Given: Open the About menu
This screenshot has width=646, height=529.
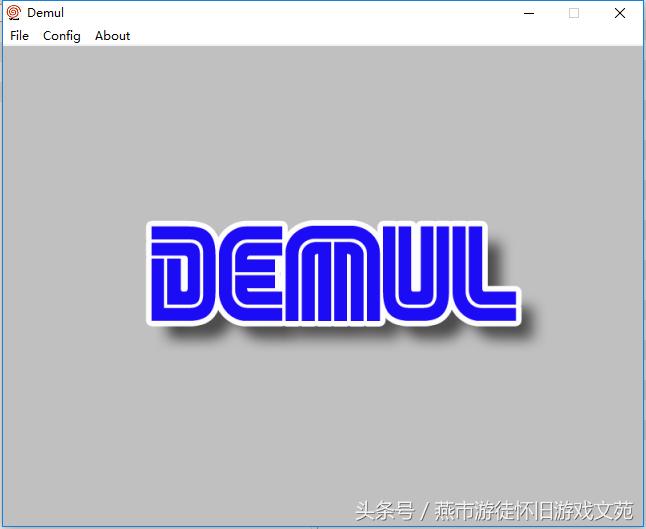Looking at the screenshot, I should 112,36.
